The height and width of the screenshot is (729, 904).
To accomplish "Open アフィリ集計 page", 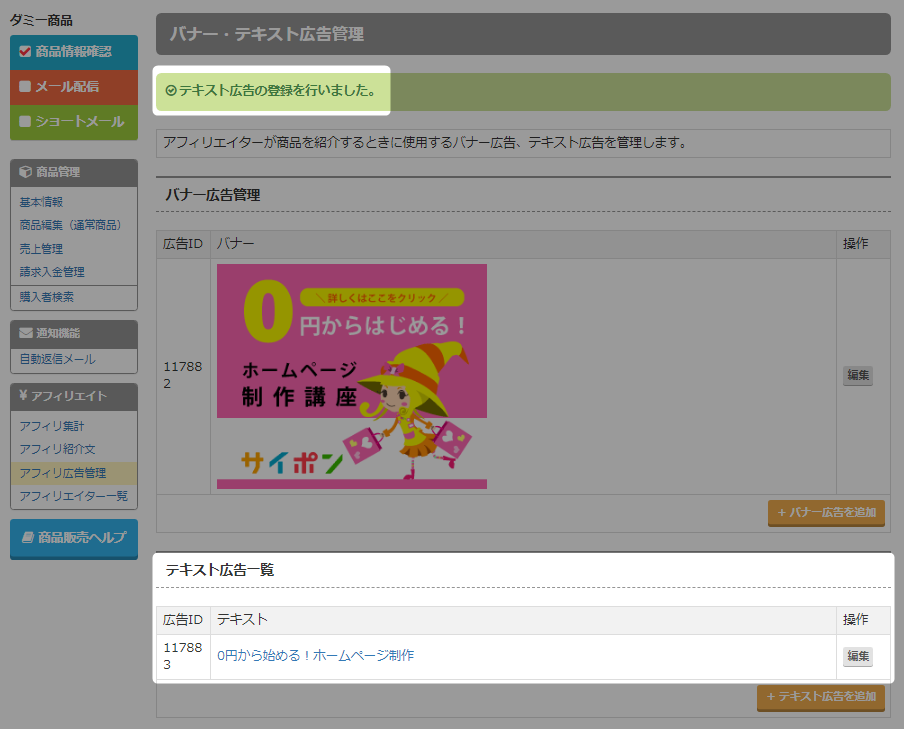I will (52, 426).
